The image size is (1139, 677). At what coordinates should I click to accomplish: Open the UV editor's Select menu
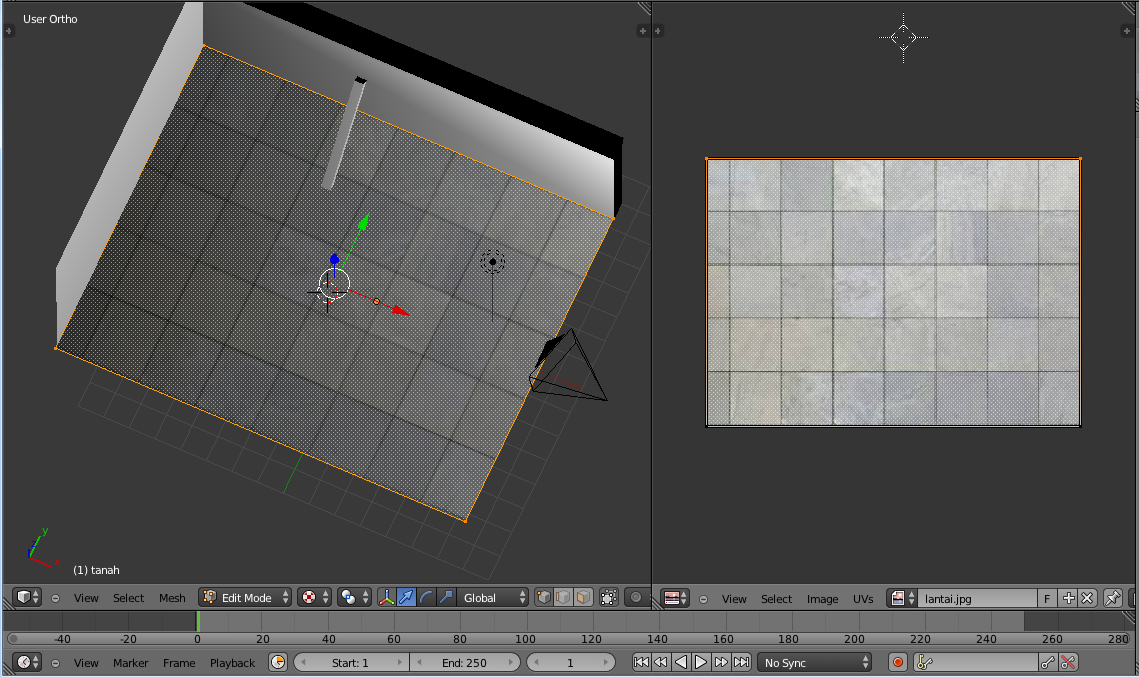[x=777, y=599]
